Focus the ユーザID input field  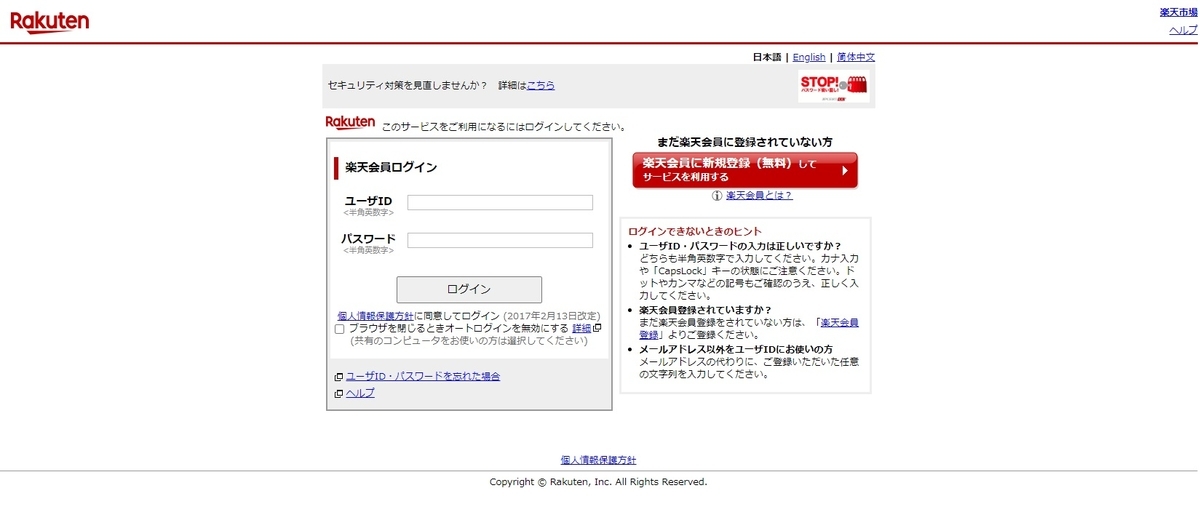click(x=500, y=203)
